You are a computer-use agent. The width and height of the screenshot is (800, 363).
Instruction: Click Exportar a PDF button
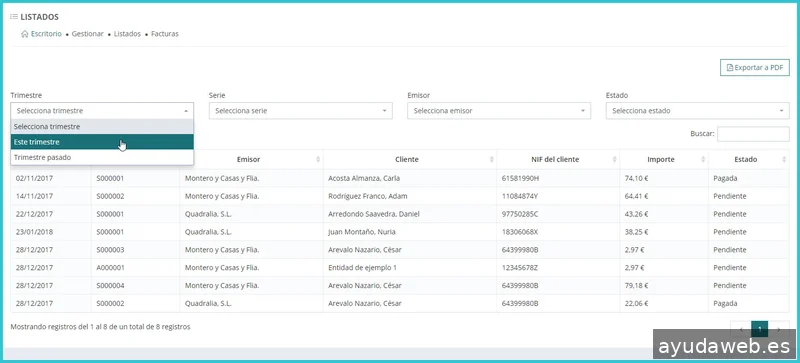(755, 67)
